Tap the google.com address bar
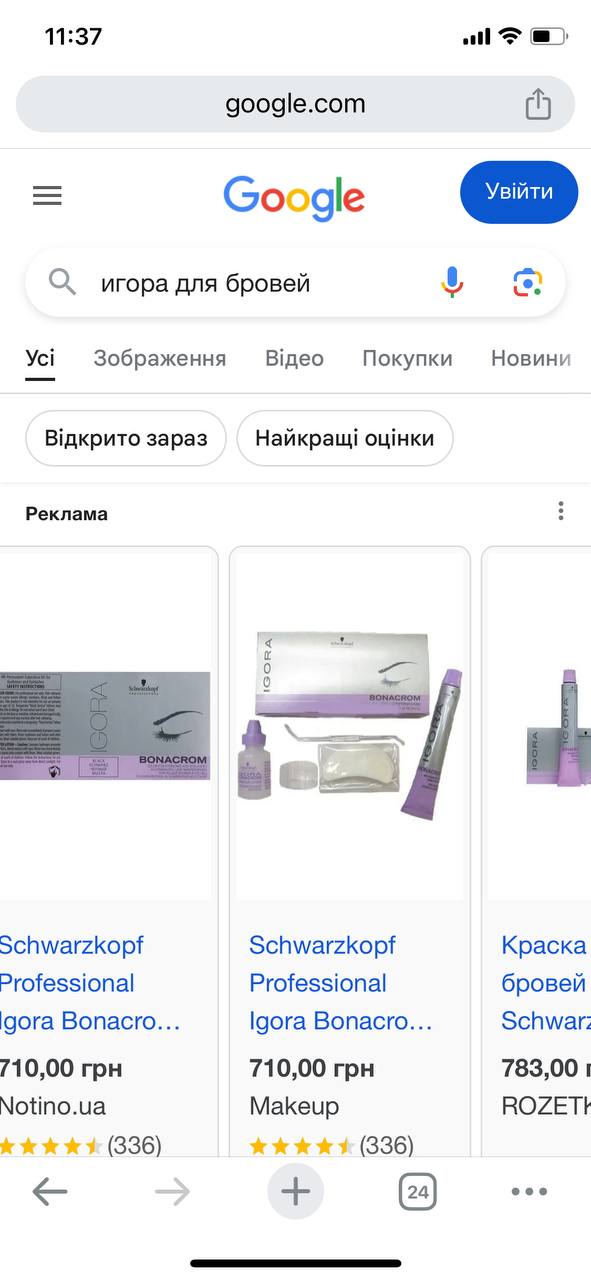This screenshot has height=1280, width=591. (295, 104)
